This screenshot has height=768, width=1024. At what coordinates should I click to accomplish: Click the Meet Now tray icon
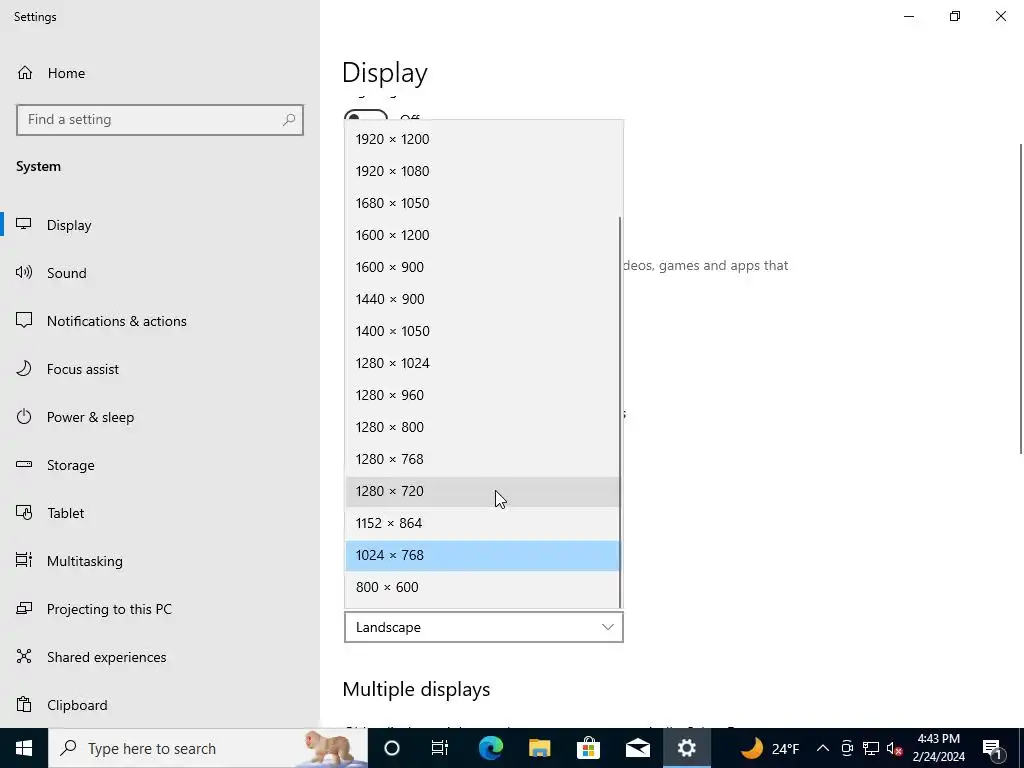coord(847,748)
